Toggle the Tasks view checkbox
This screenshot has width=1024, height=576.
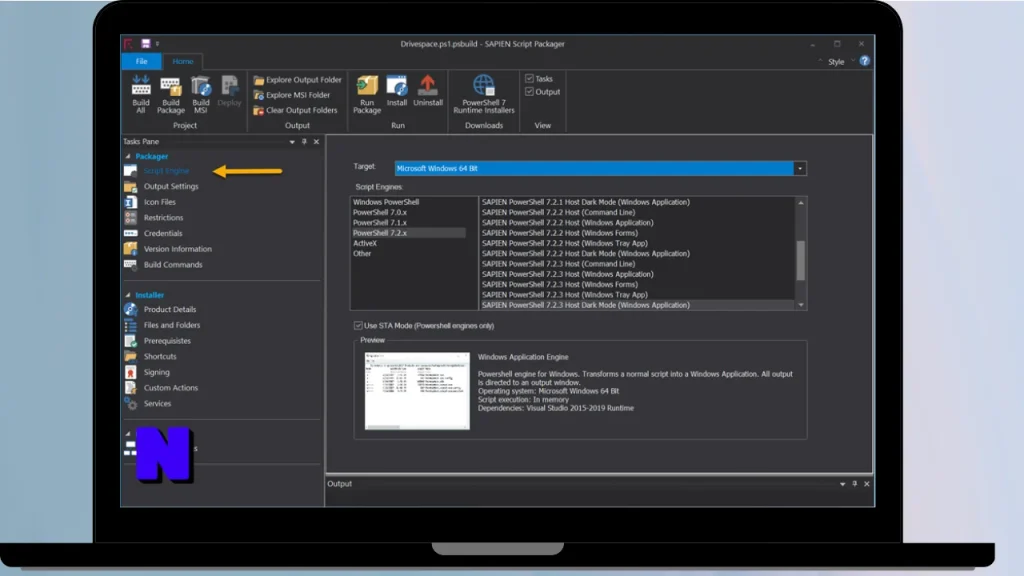(530, 78)
